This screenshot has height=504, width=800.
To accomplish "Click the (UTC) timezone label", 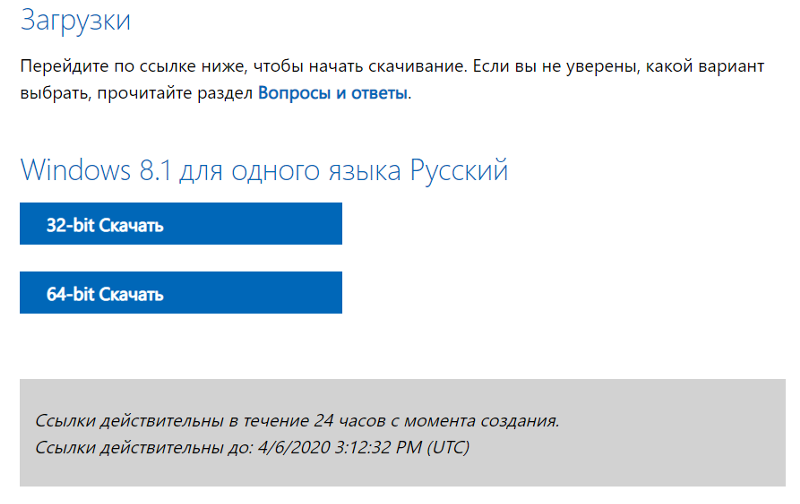I will click(448, 447).
